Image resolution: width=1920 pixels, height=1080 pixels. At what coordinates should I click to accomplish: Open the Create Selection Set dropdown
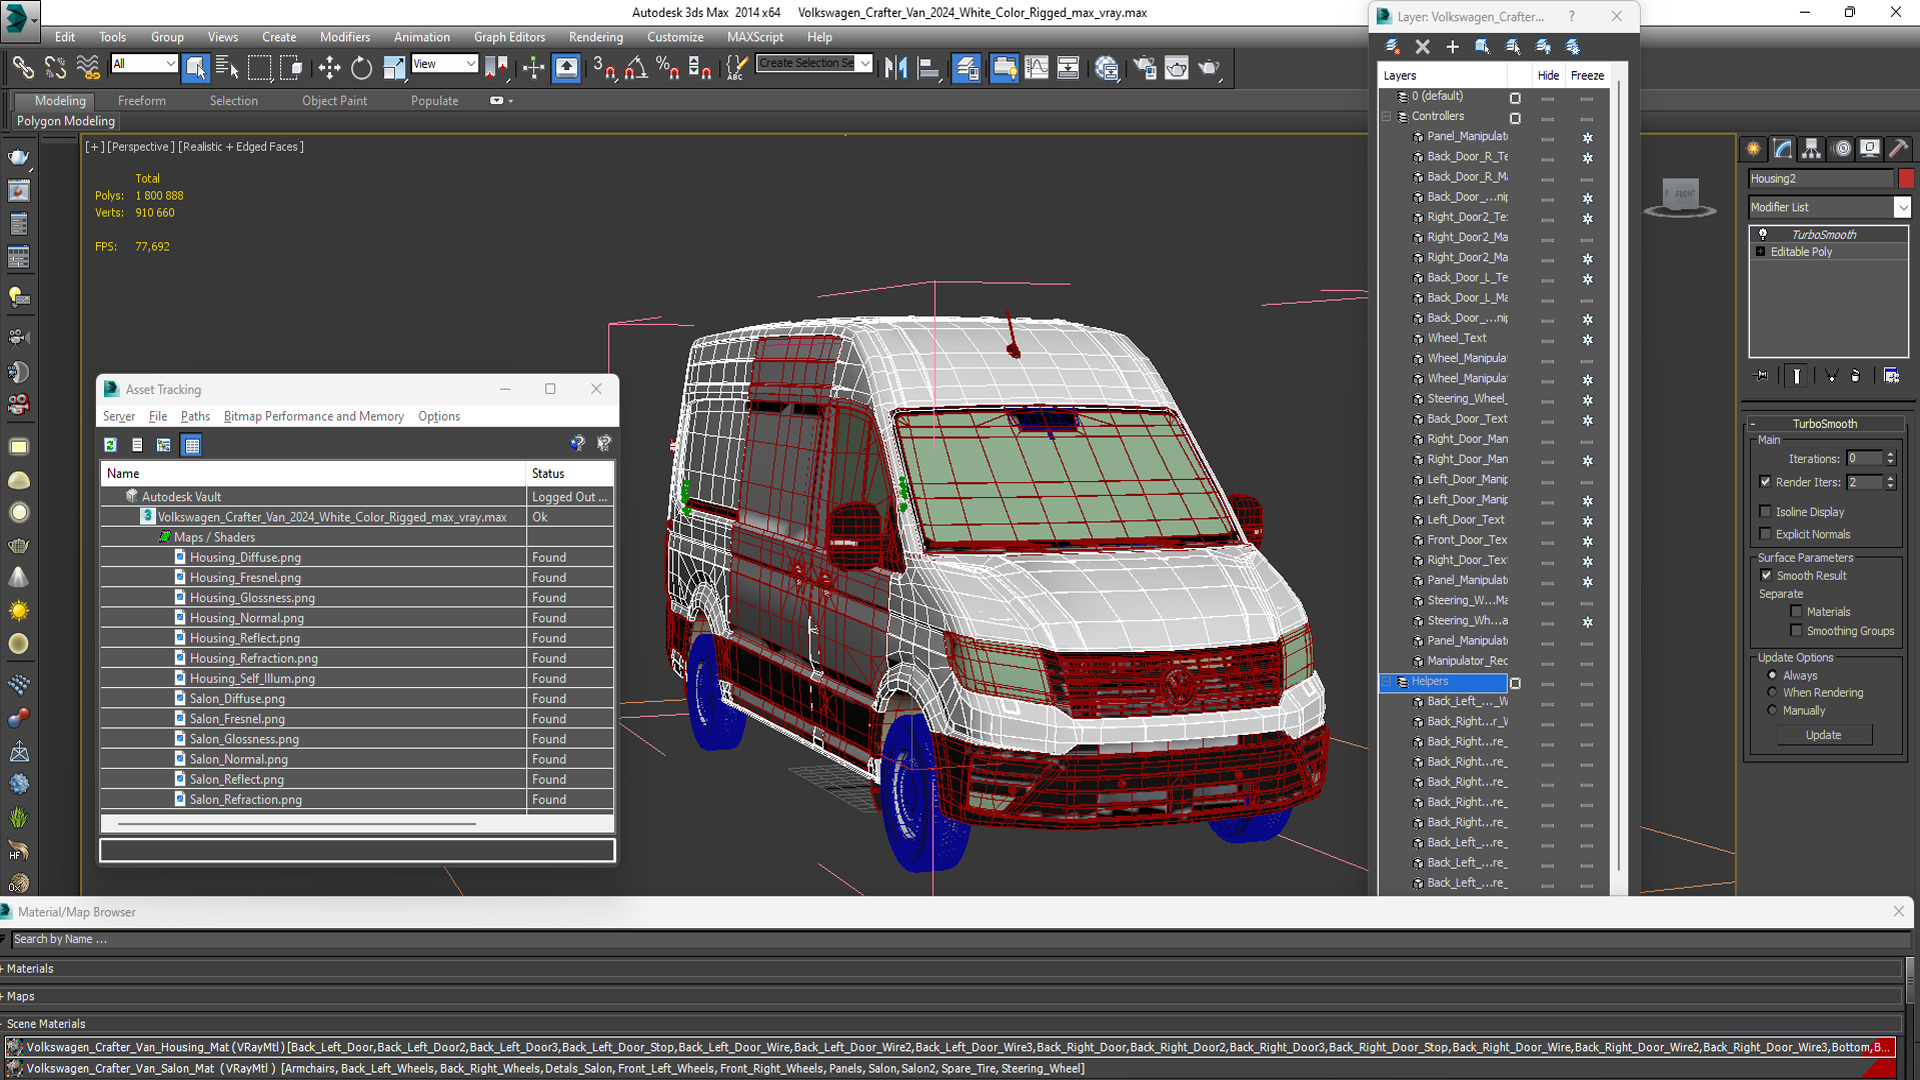pyautogui.click(x=865, y=63)
